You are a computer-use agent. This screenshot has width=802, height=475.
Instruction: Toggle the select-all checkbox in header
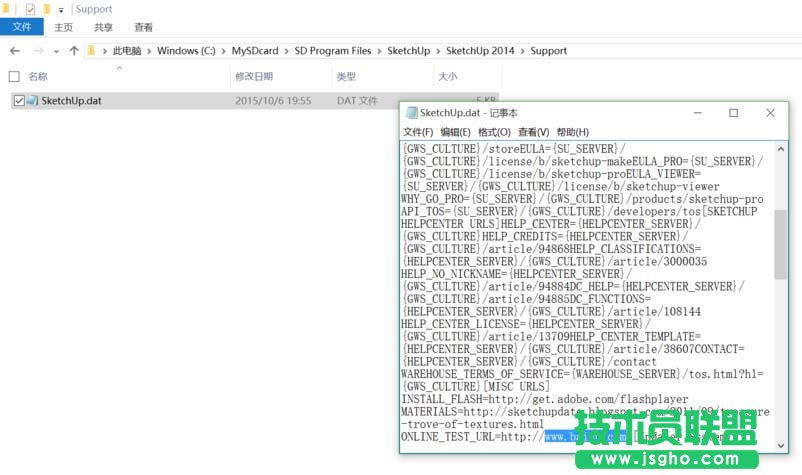(14, 77)
